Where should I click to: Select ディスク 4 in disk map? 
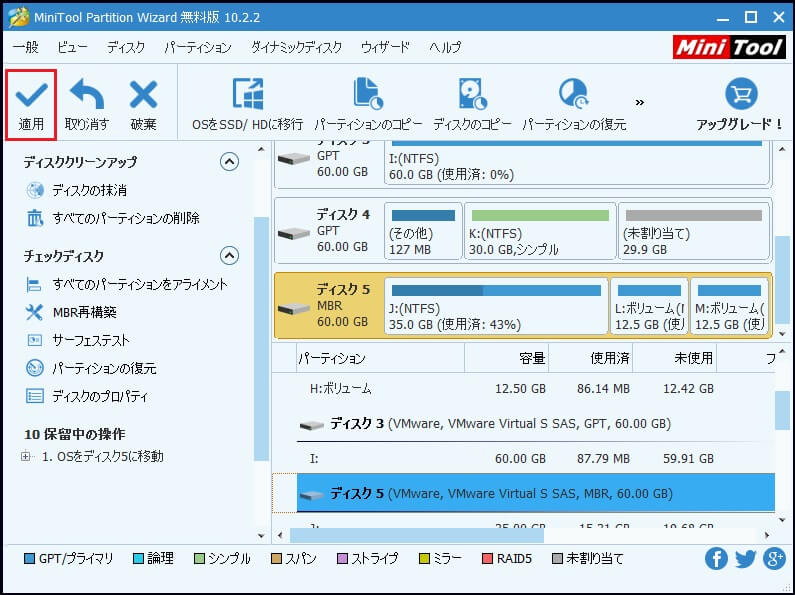pyautogui.click(x=329, y=231)
